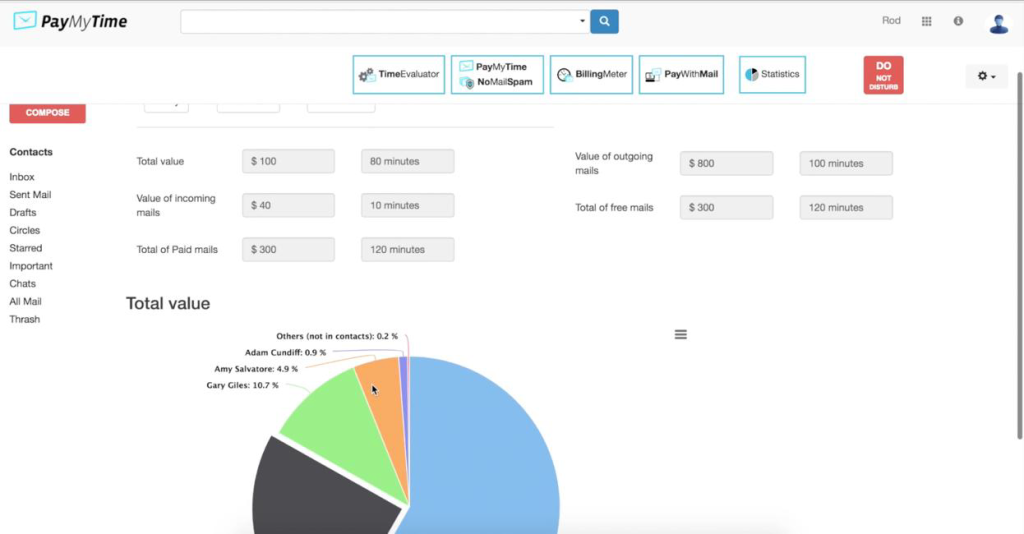Screen dimensions: 1024x534
Task: Open the PayWithMail tab
Action: (681, 74)
